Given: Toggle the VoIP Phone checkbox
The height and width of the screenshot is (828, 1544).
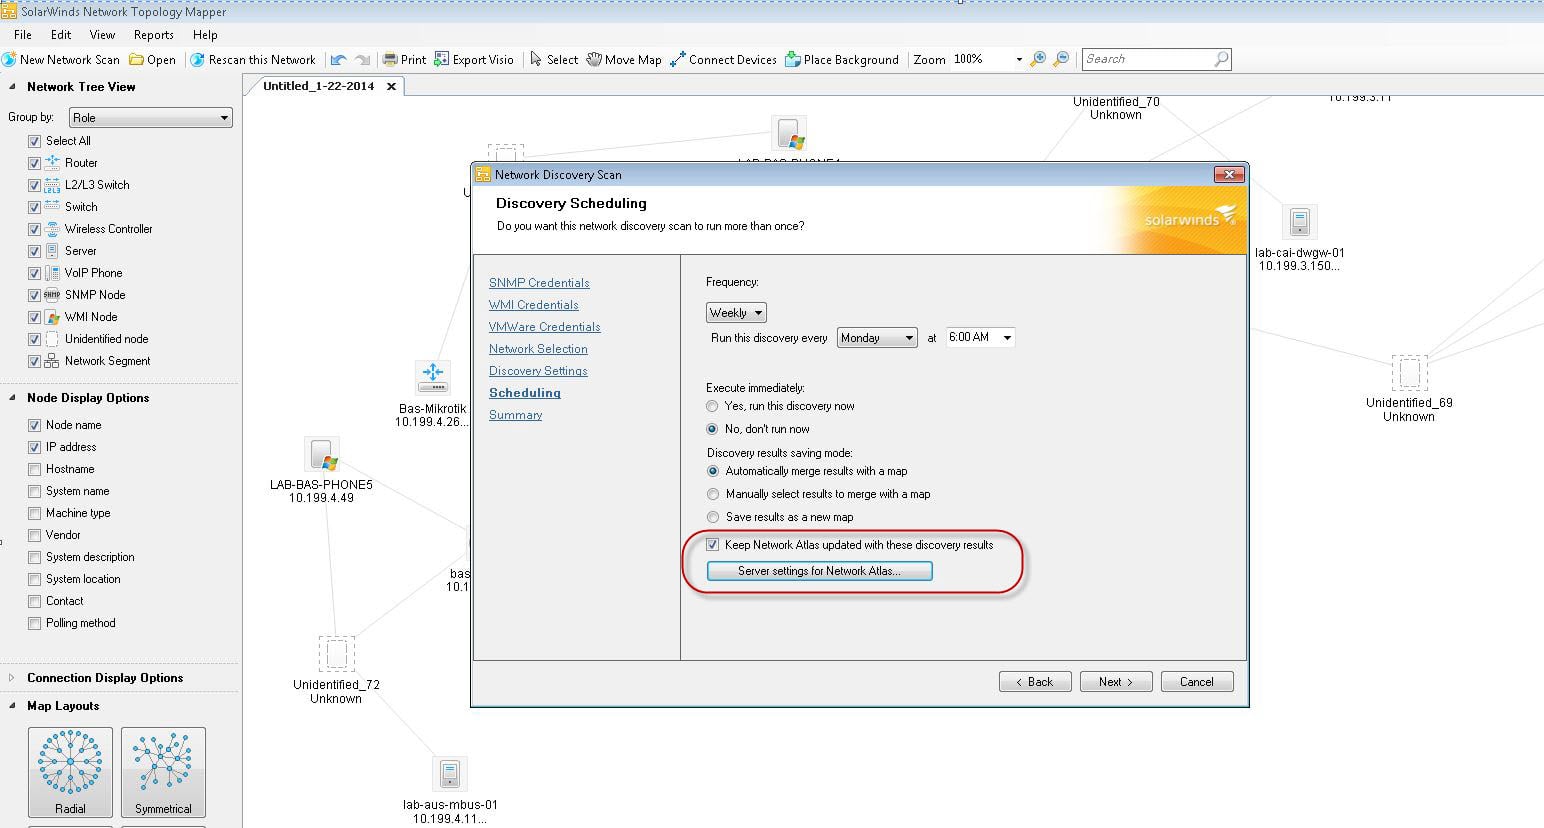Looking at the screenshot, I should [35, 273].
